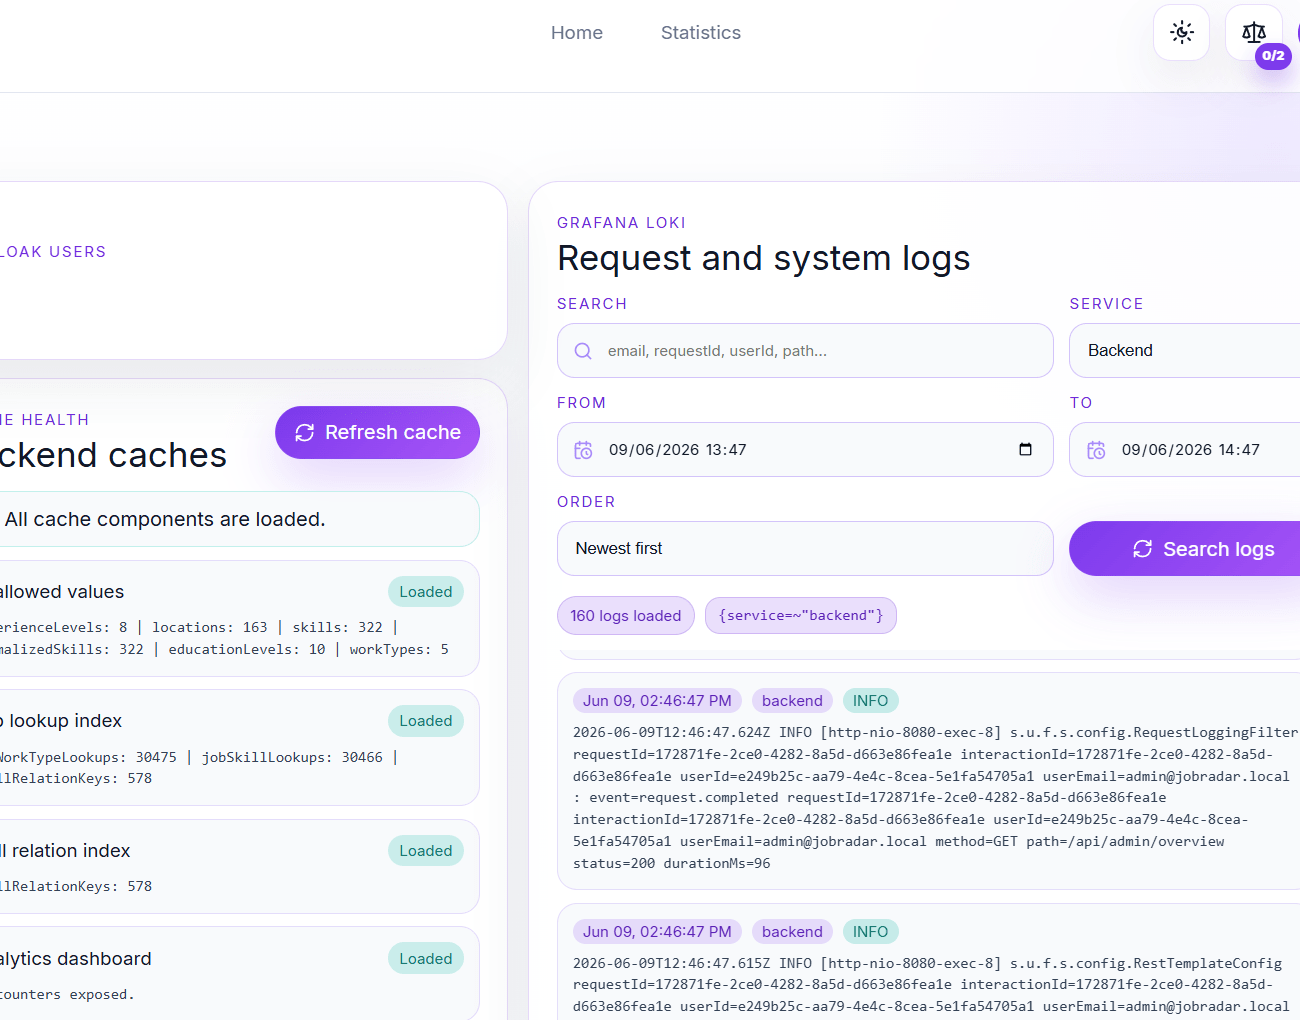Click the GRAFANA LOKI label
The height and width of the screenshot is (1020, 1300).
pos(622,223)
